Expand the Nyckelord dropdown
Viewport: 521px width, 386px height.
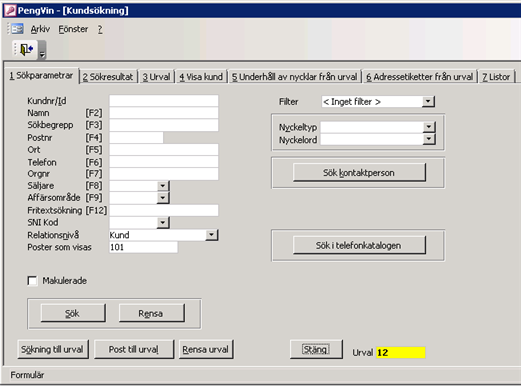click(429, 139)
